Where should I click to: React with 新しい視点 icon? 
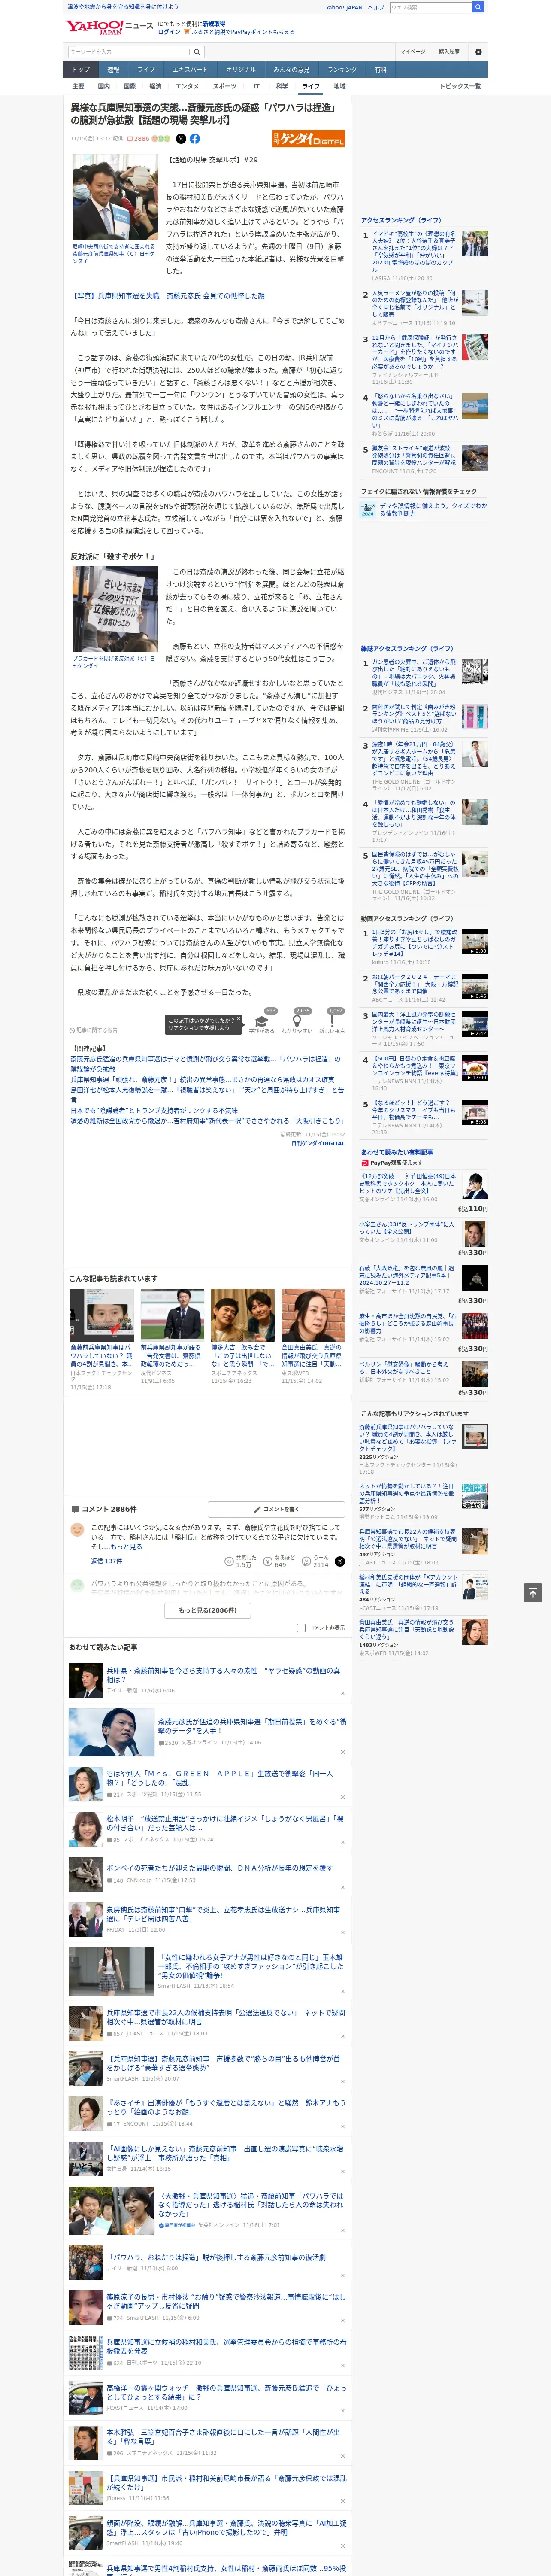tap(332, 1021)
